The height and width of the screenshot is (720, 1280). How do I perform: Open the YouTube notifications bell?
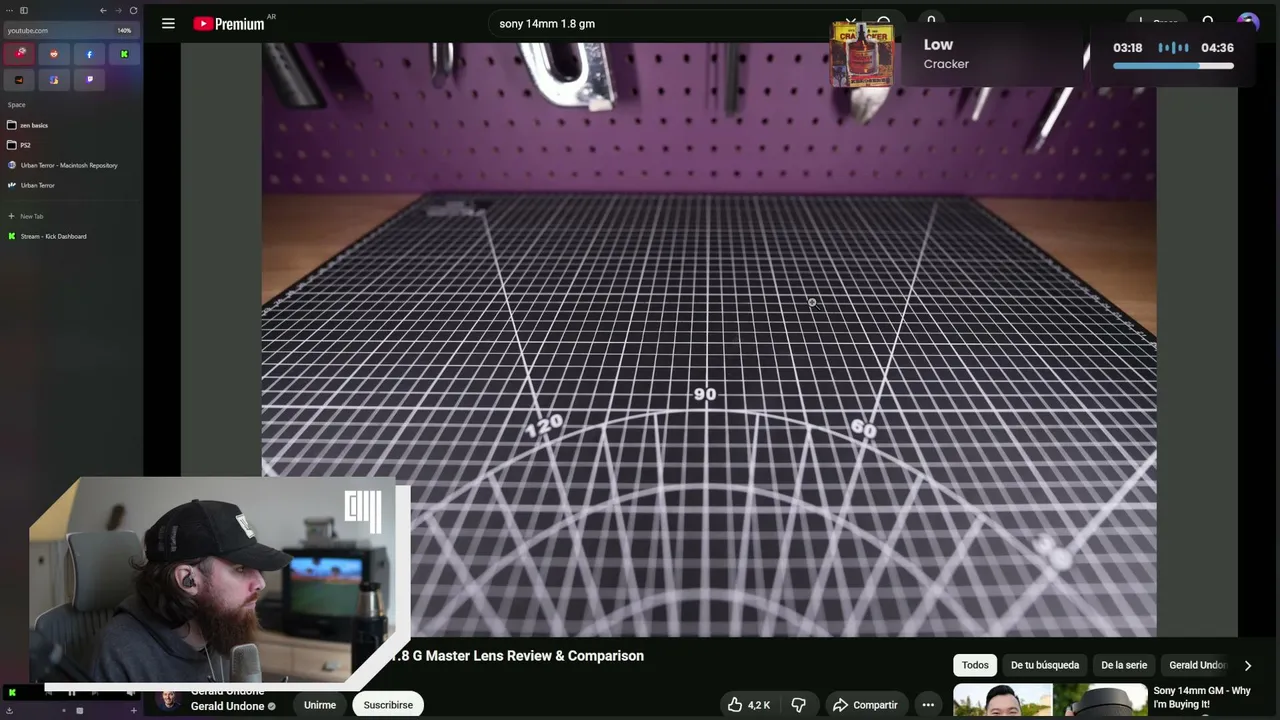pos(1208,21)
